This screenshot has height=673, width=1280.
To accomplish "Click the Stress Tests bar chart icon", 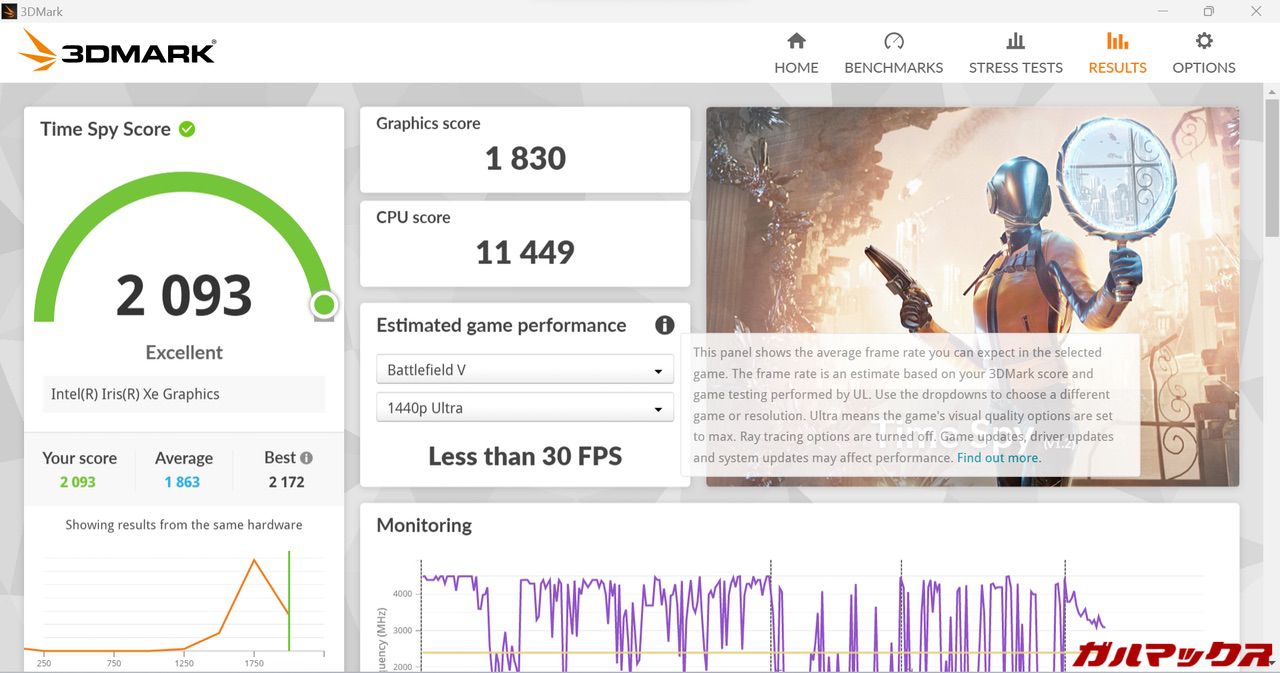I will pos(1015,41).
